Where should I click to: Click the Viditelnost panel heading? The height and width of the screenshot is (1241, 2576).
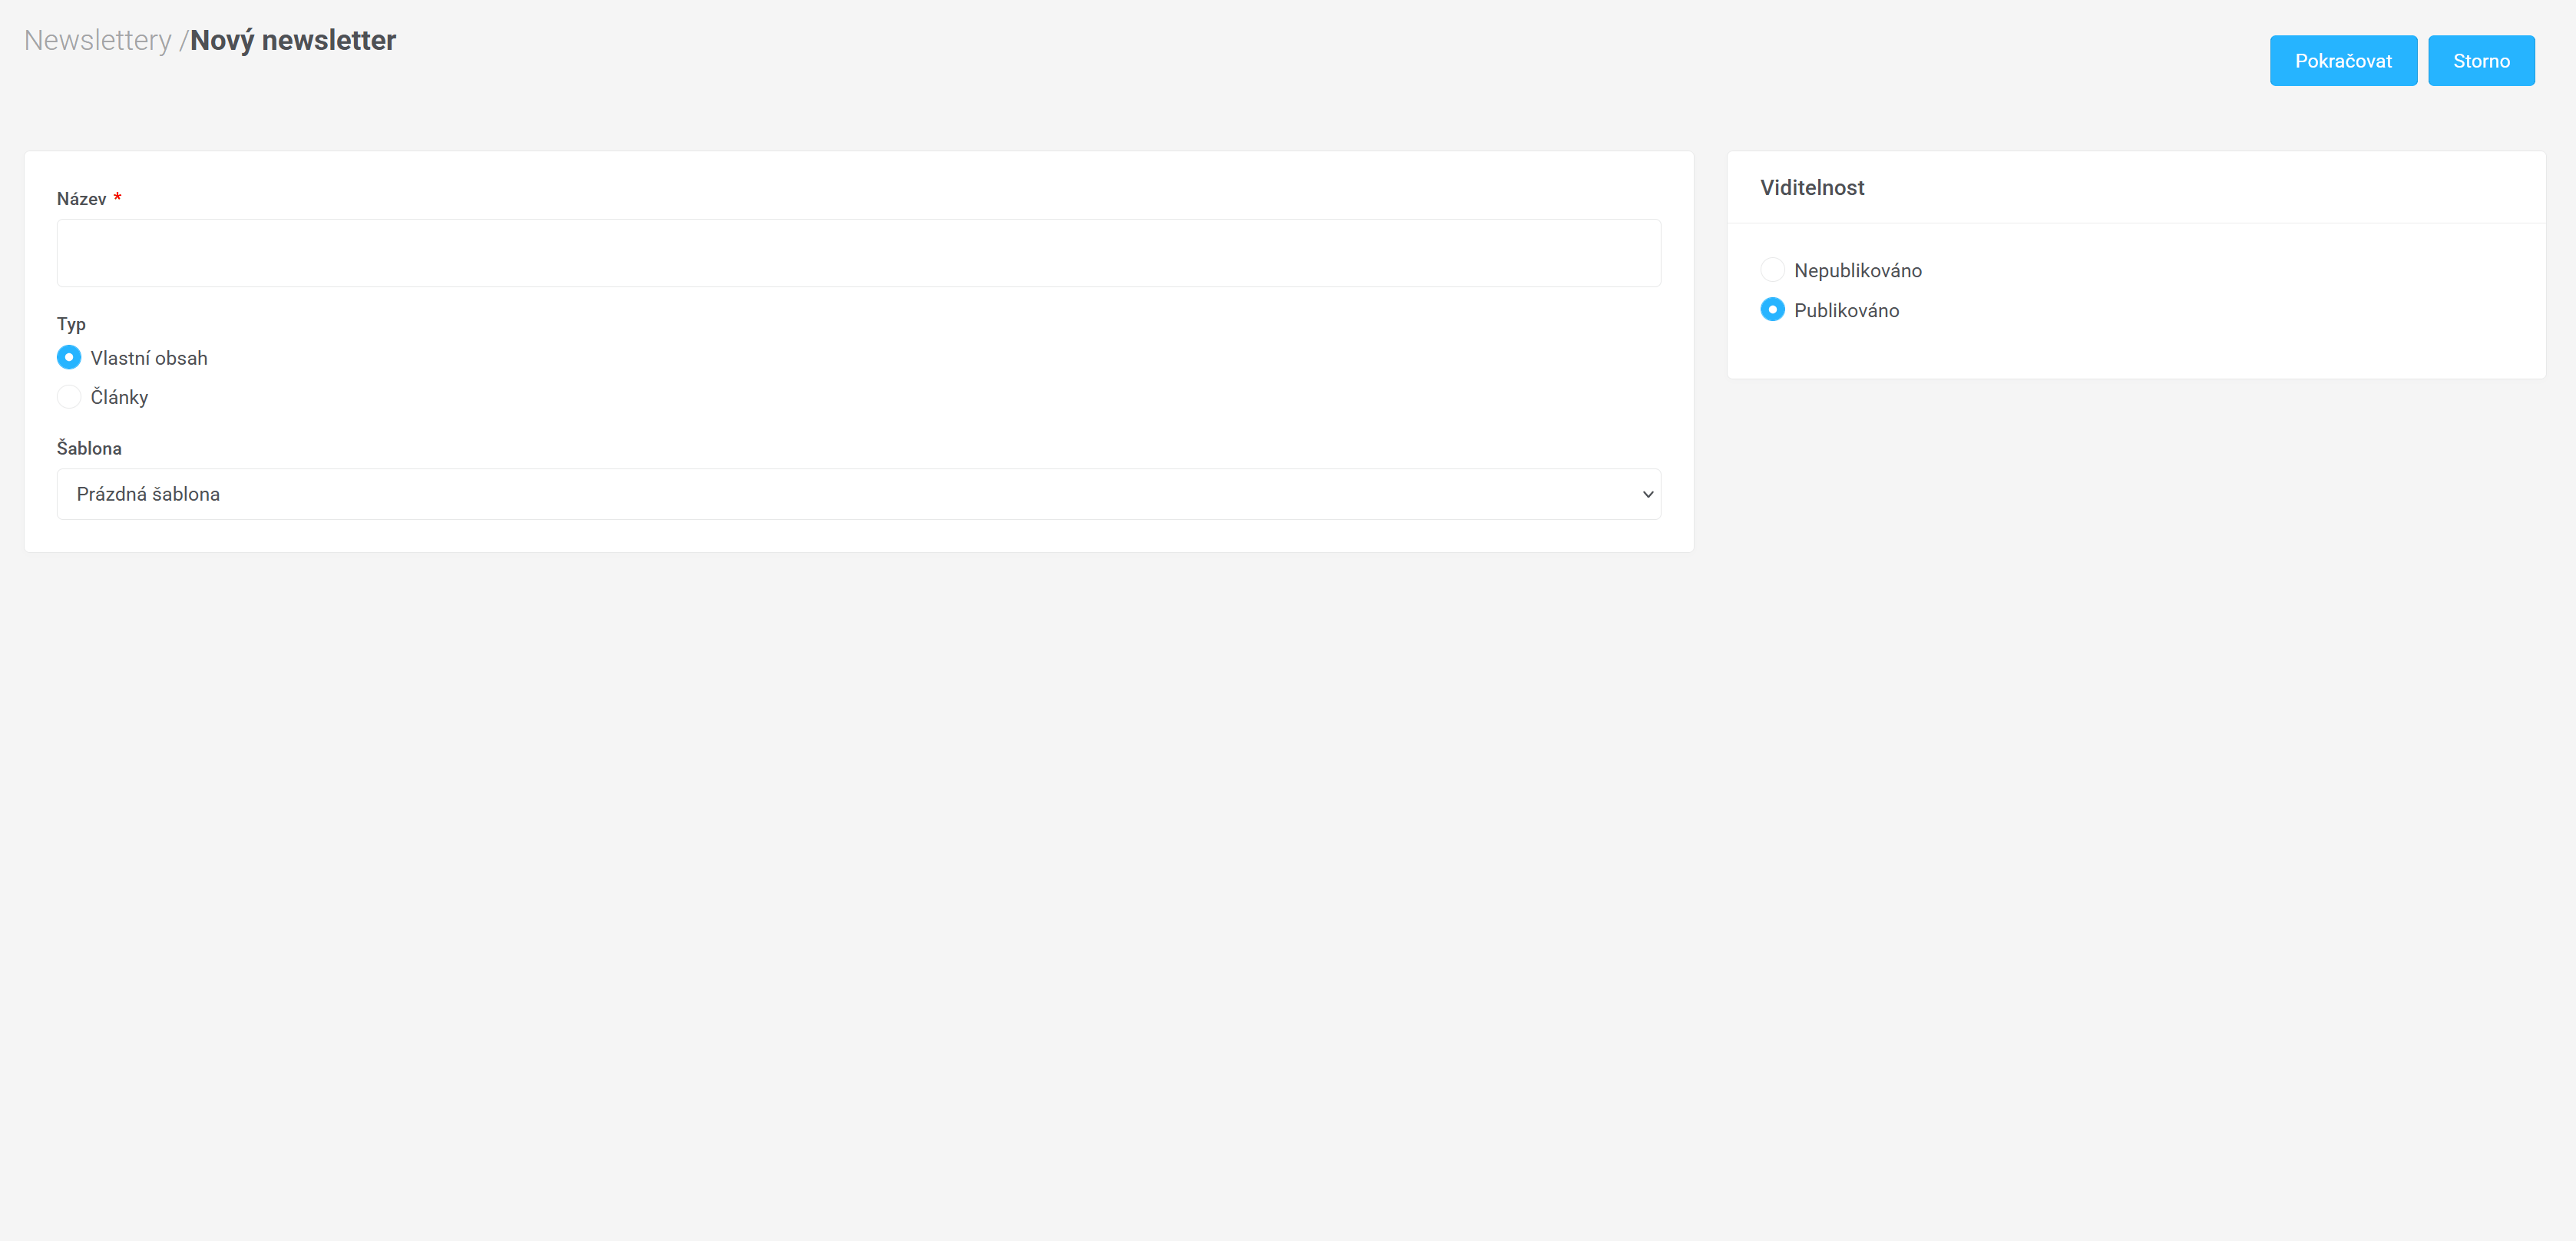tap(1812, 188)
